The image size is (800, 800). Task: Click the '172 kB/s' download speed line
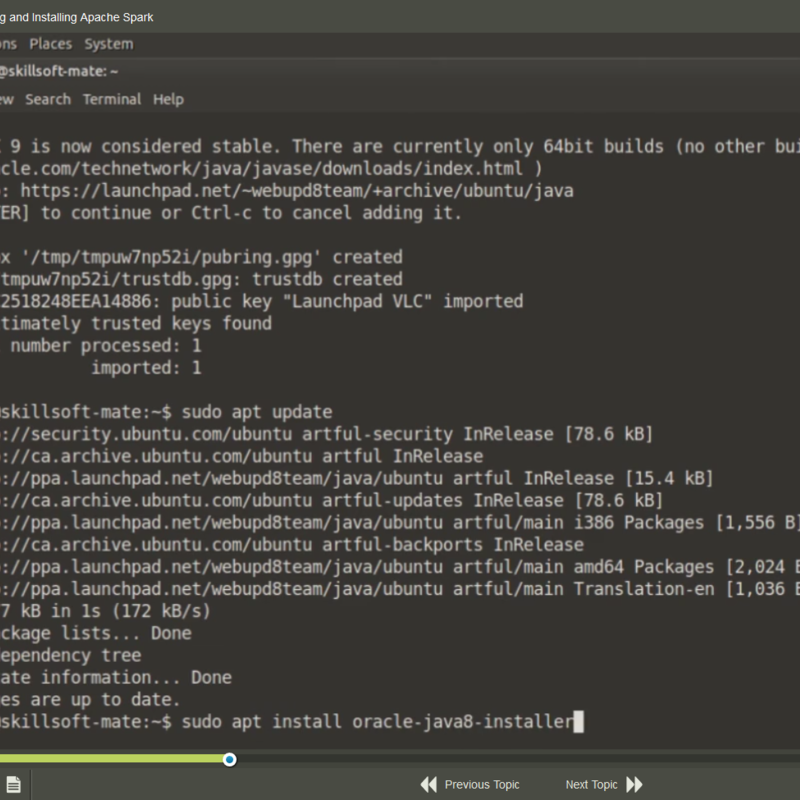pyautogui.click(x=105, y=611)
